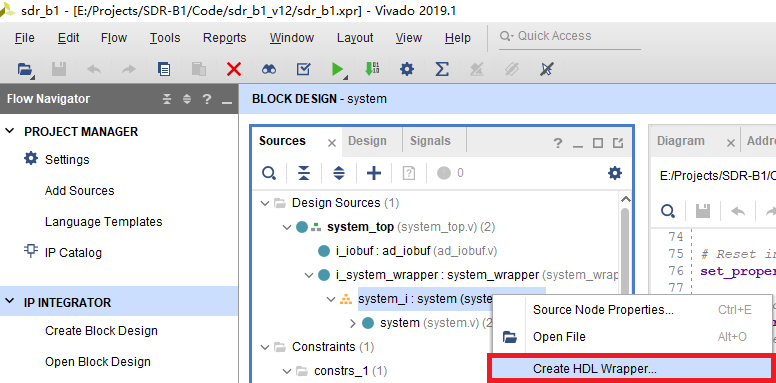Open Settings gear in main toolbar
The width and height of the screenshot is (776, 383).
(407, 69)
